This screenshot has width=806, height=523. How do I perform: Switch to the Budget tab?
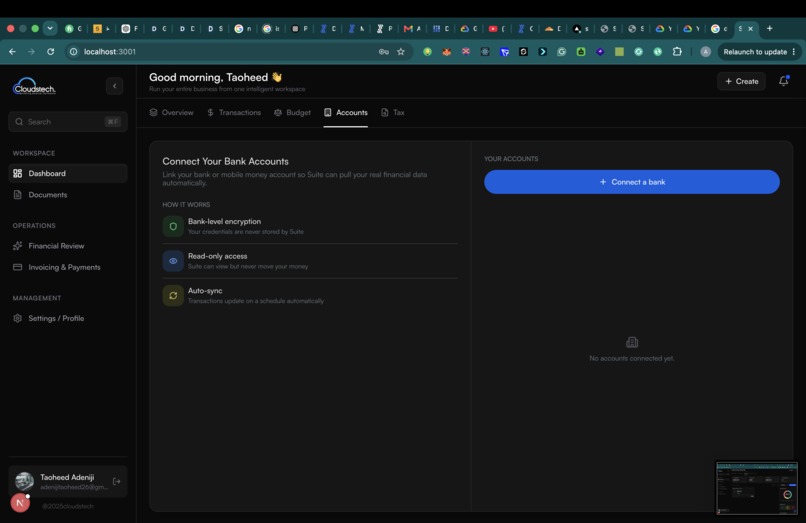click(292, 113)
